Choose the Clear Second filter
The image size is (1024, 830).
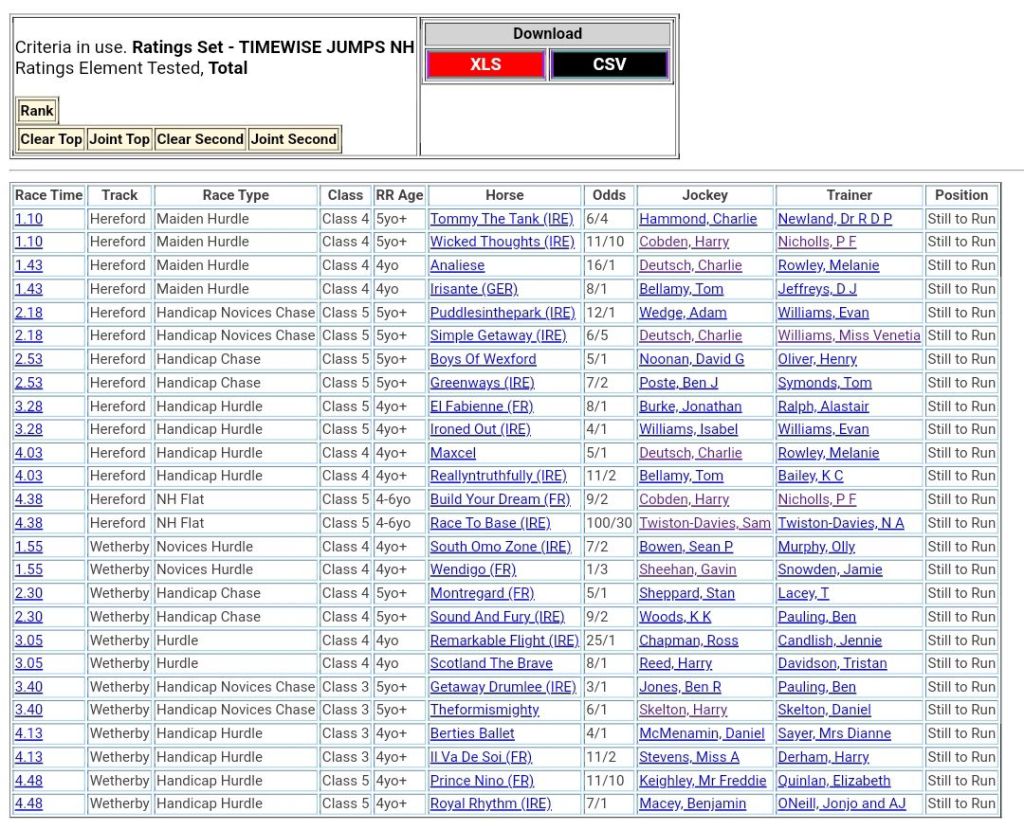(200, 139)
